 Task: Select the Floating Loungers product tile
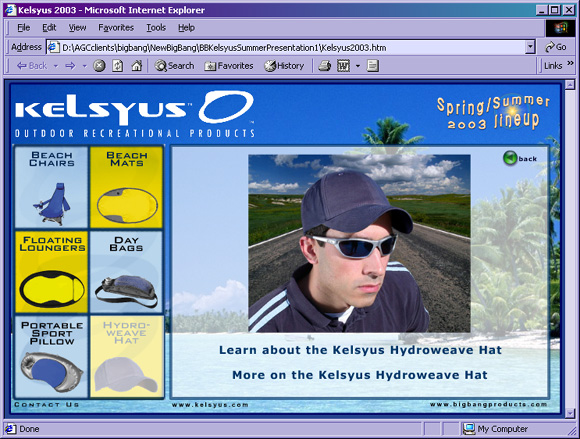pyautogui.click(x=51, y=272)
